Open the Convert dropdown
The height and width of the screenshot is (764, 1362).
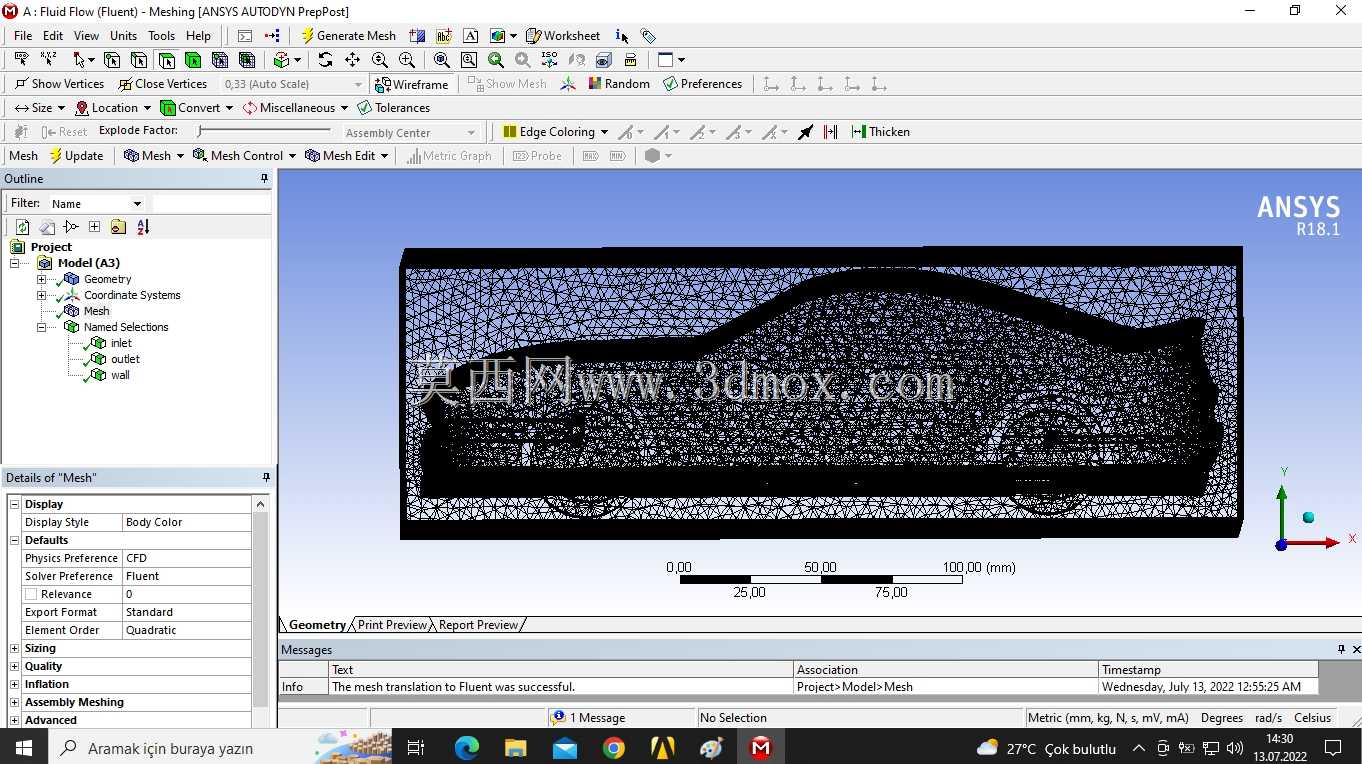pos(196,108)
